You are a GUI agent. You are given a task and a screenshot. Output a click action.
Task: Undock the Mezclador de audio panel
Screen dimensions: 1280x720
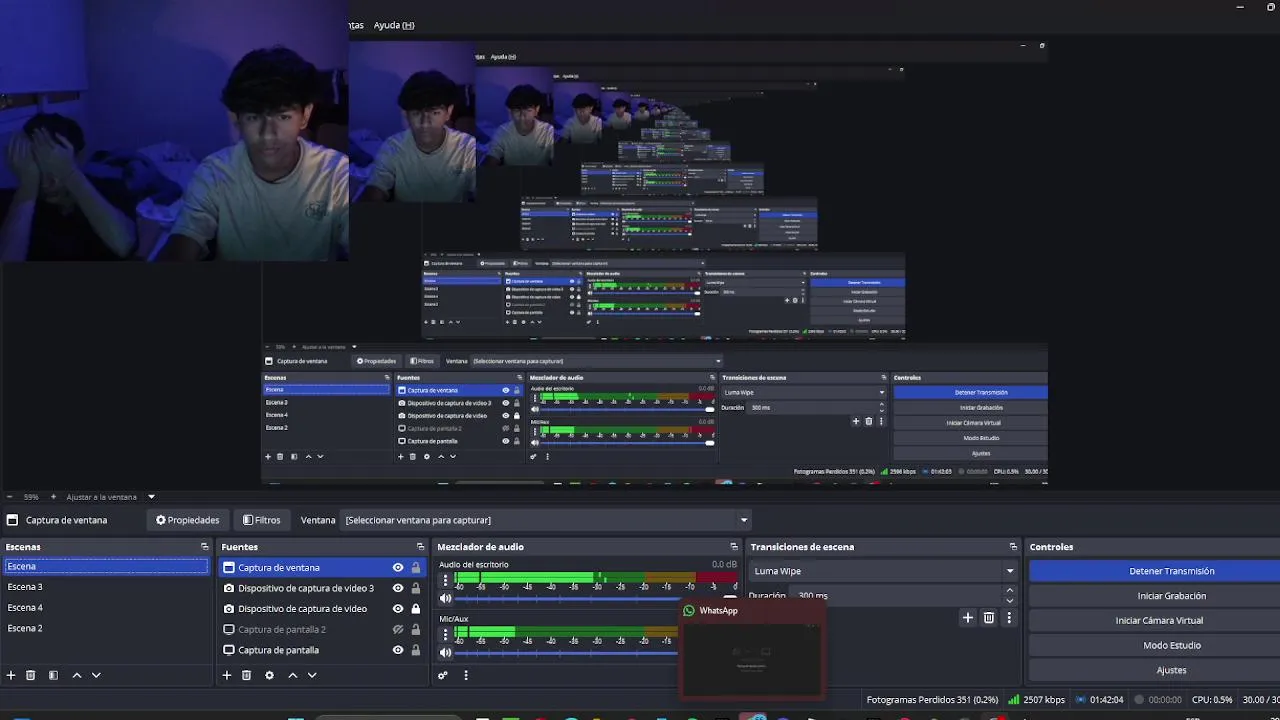click(734, 547)
